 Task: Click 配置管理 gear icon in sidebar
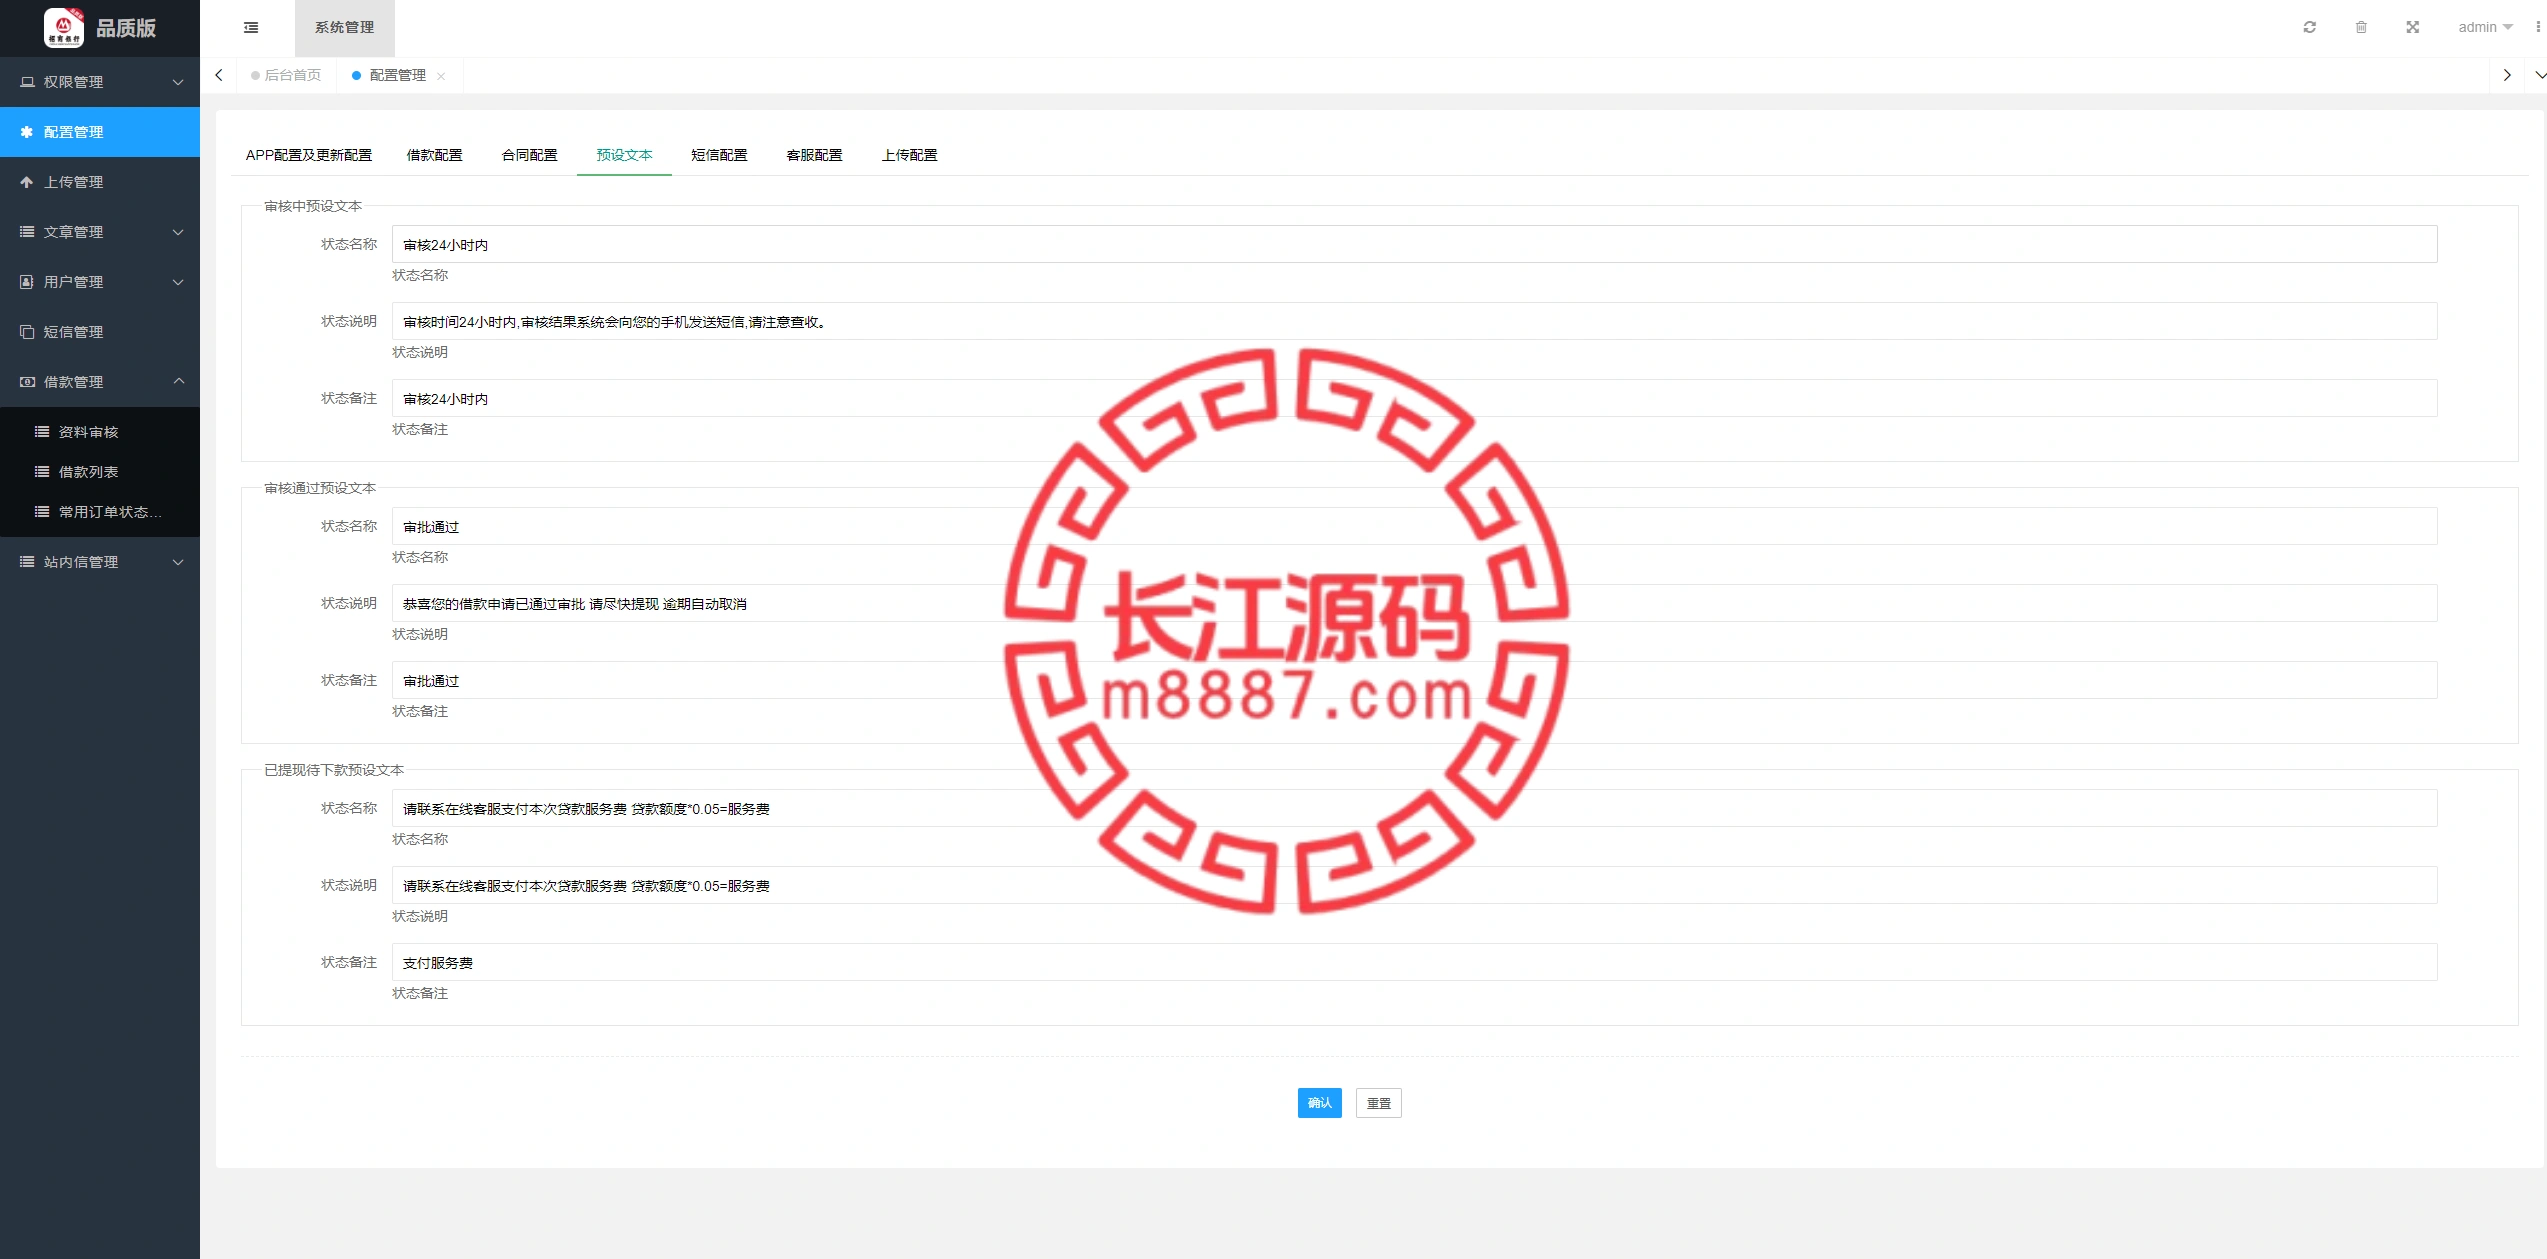[27, 132]
